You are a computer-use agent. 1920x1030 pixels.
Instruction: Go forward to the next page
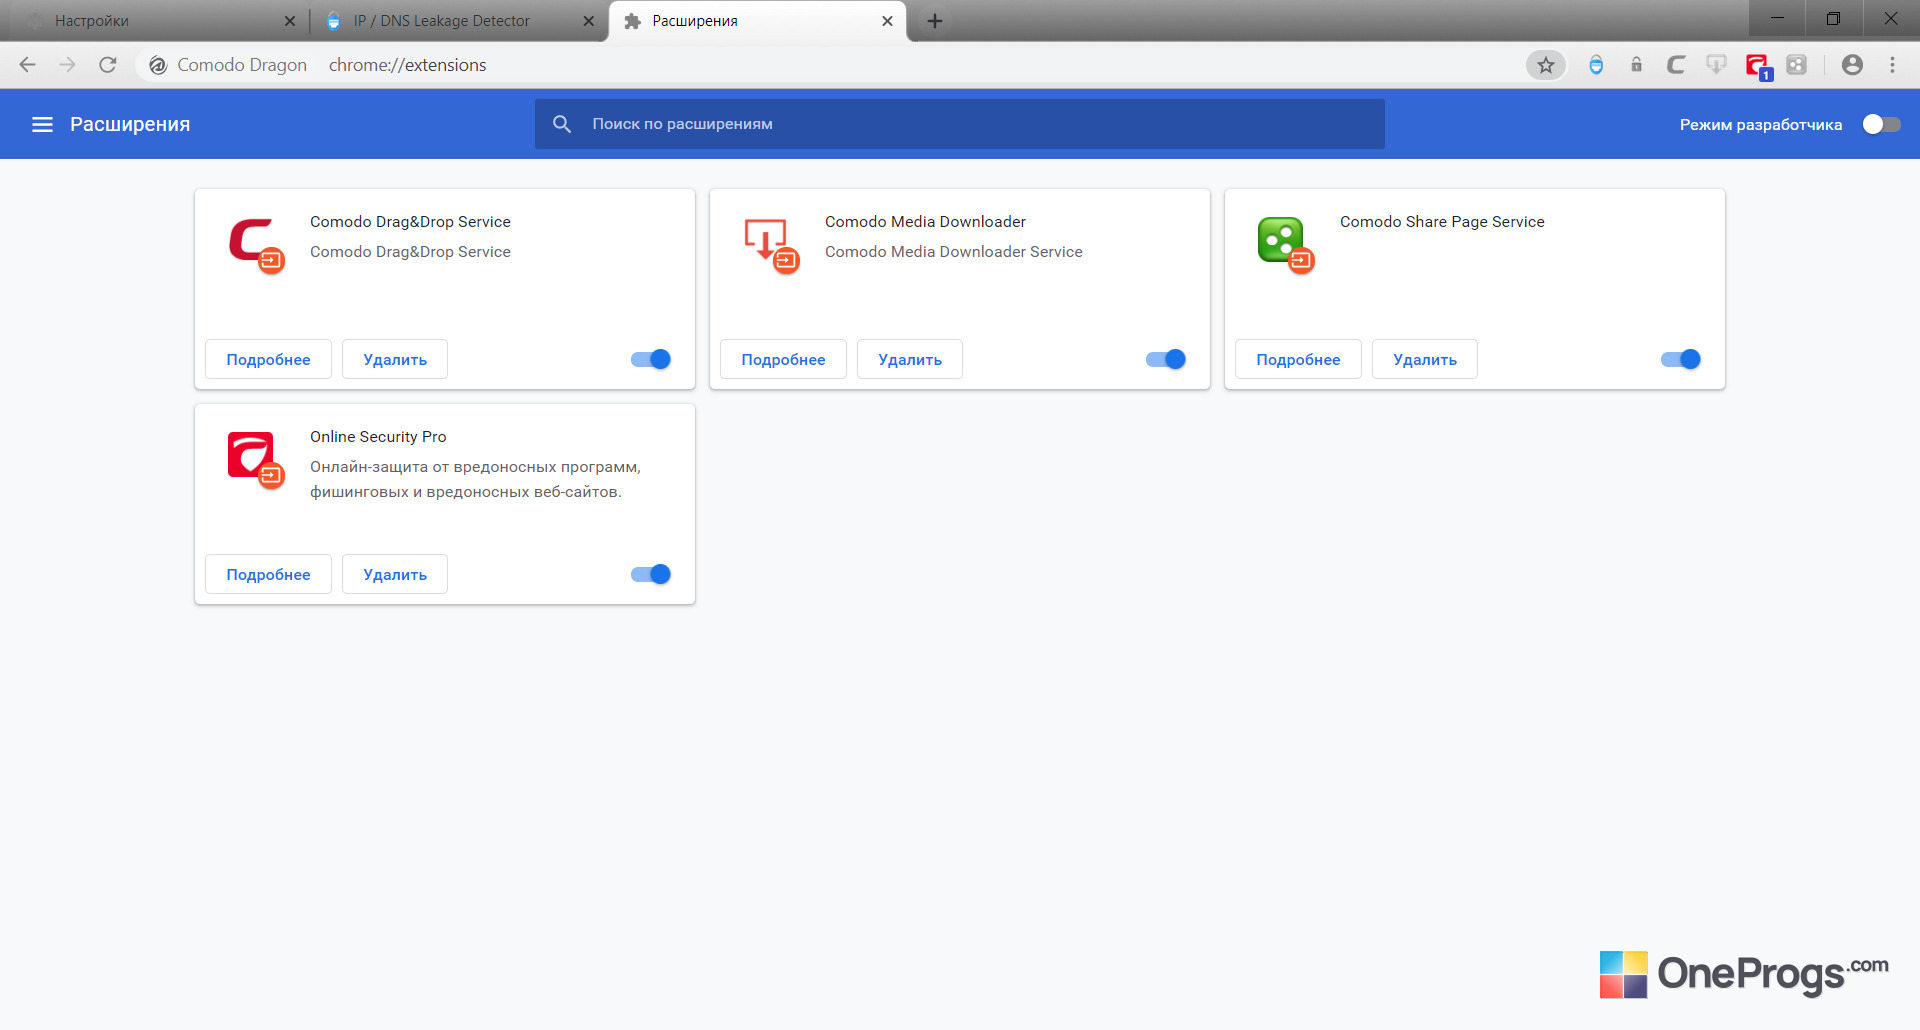(67, 65)
